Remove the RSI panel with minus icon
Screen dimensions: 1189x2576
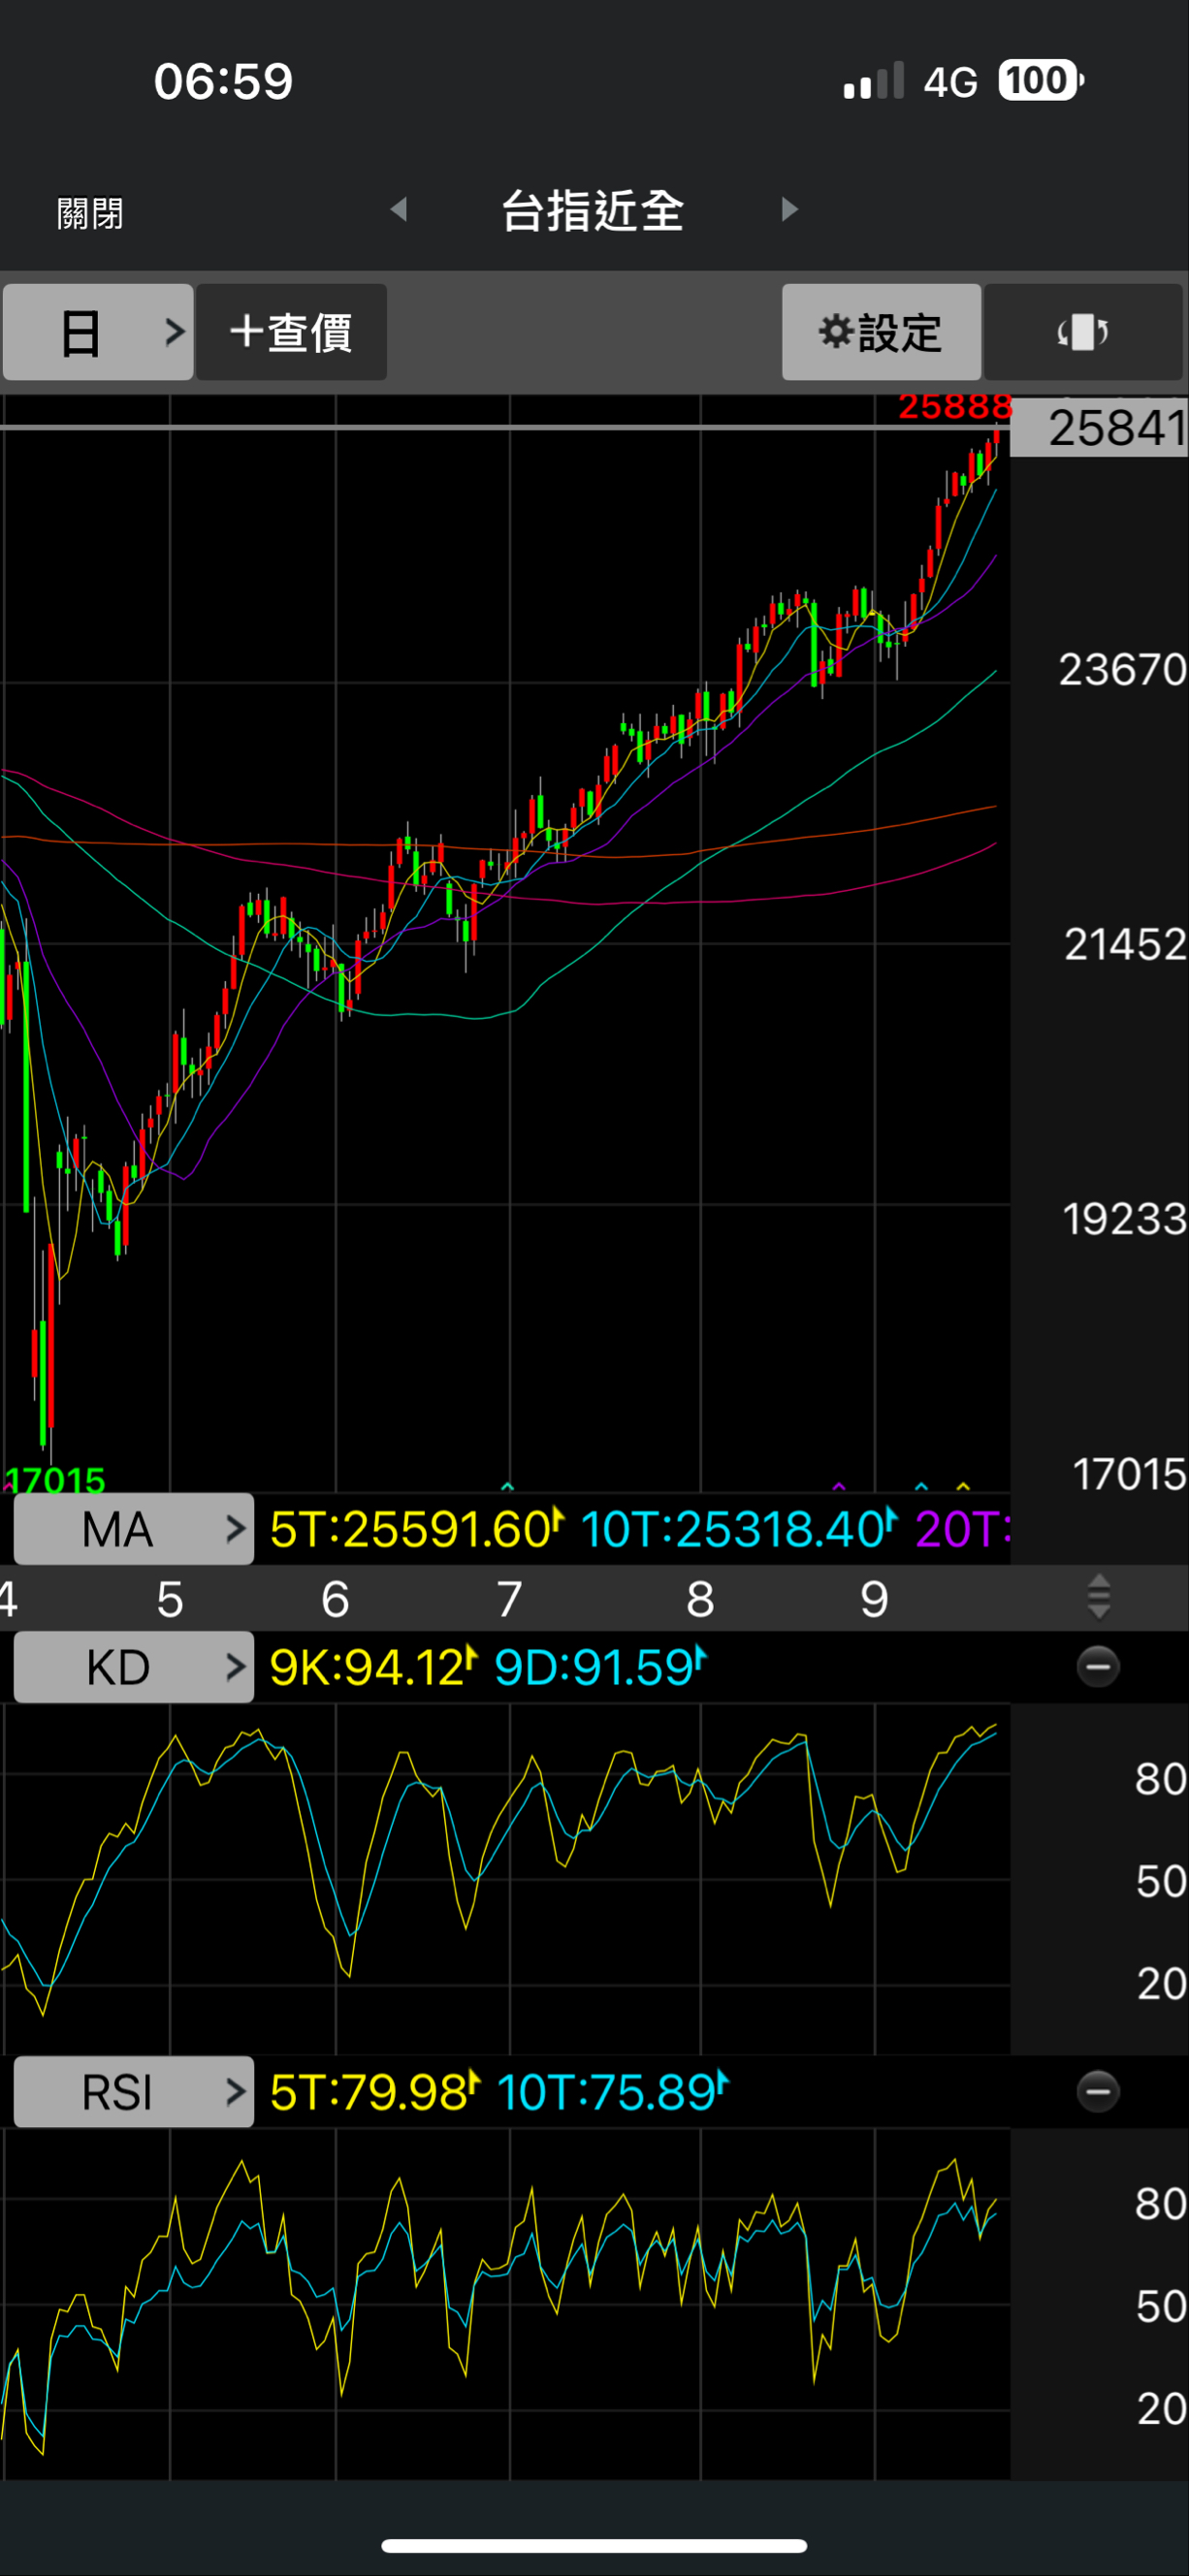pos(1098,2092)
